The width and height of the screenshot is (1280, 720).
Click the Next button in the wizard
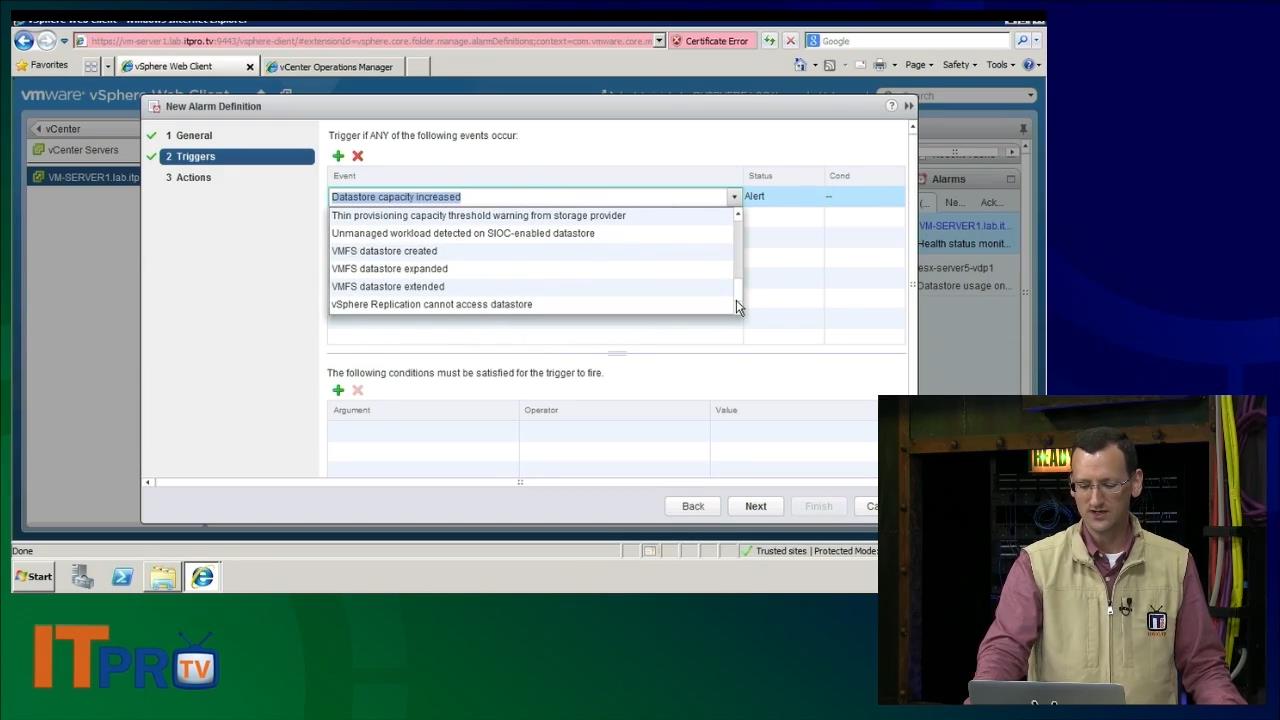click(756, 506)
